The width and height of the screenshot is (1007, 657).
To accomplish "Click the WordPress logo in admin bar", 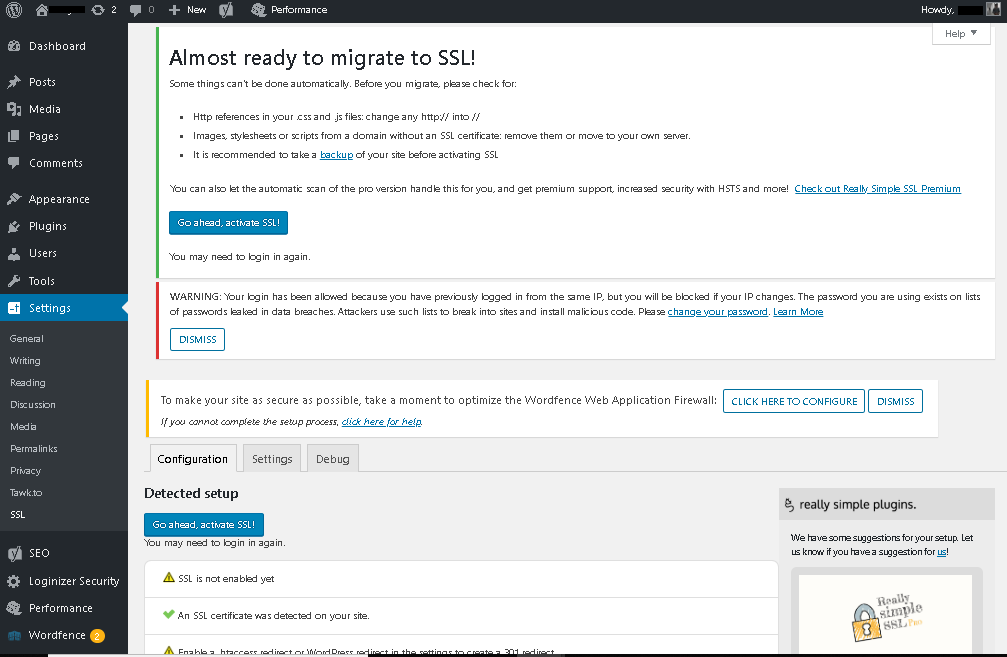I will pyautogui.click(x=13, y=10).
